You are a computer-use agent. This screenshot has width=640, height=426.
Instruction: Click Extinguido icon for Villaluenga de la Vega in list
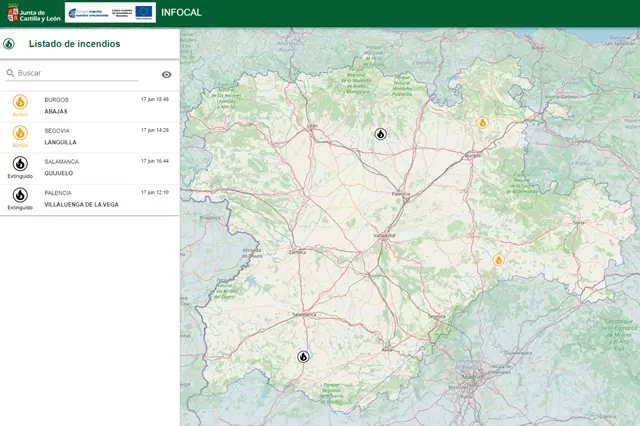point(20,195)
